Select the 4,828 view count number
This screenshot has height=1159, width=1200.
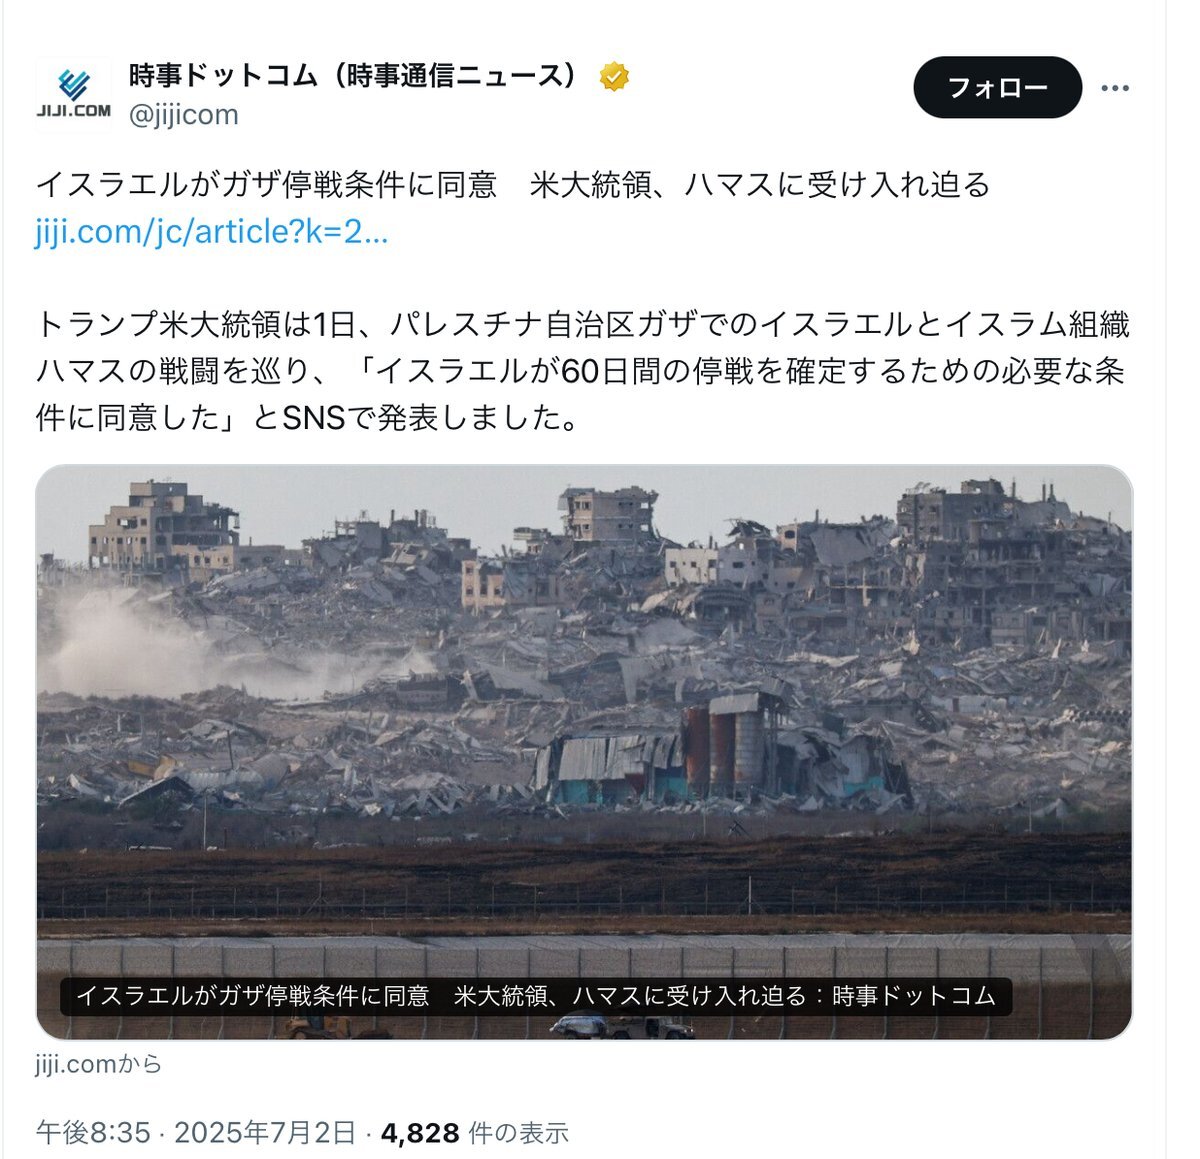click(x=420, y=1132)
